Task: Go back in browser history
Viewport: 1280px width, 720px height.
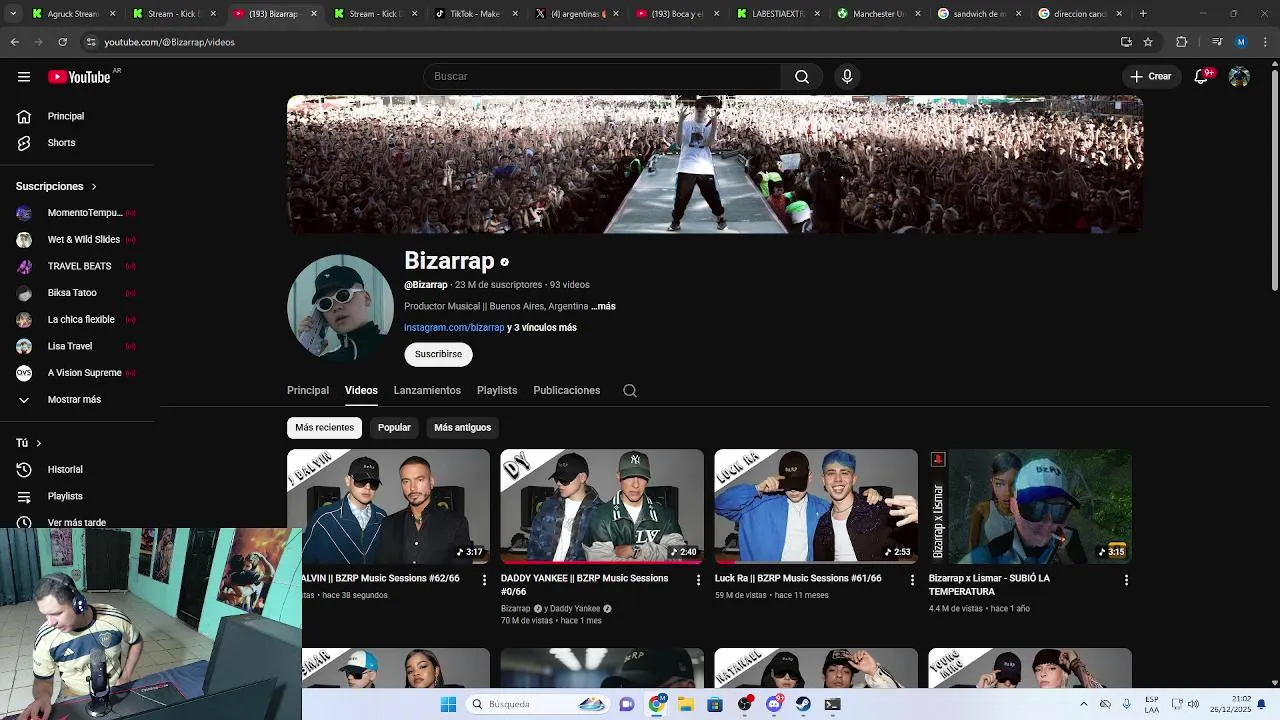Action: click(14, 42)
